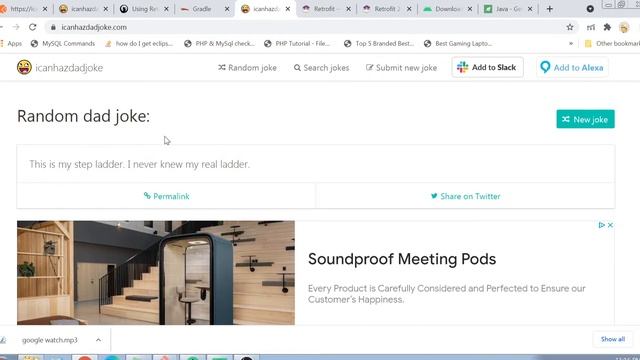Open the PHP Tutorial bookmark
The image size is (640, 360).
tap(297, 44)
